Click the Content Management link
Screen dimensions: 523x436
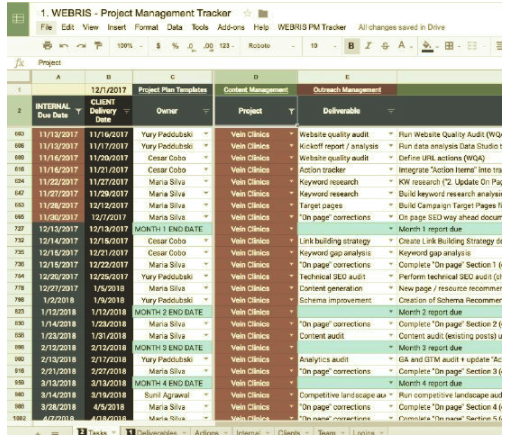pos(255,89)
